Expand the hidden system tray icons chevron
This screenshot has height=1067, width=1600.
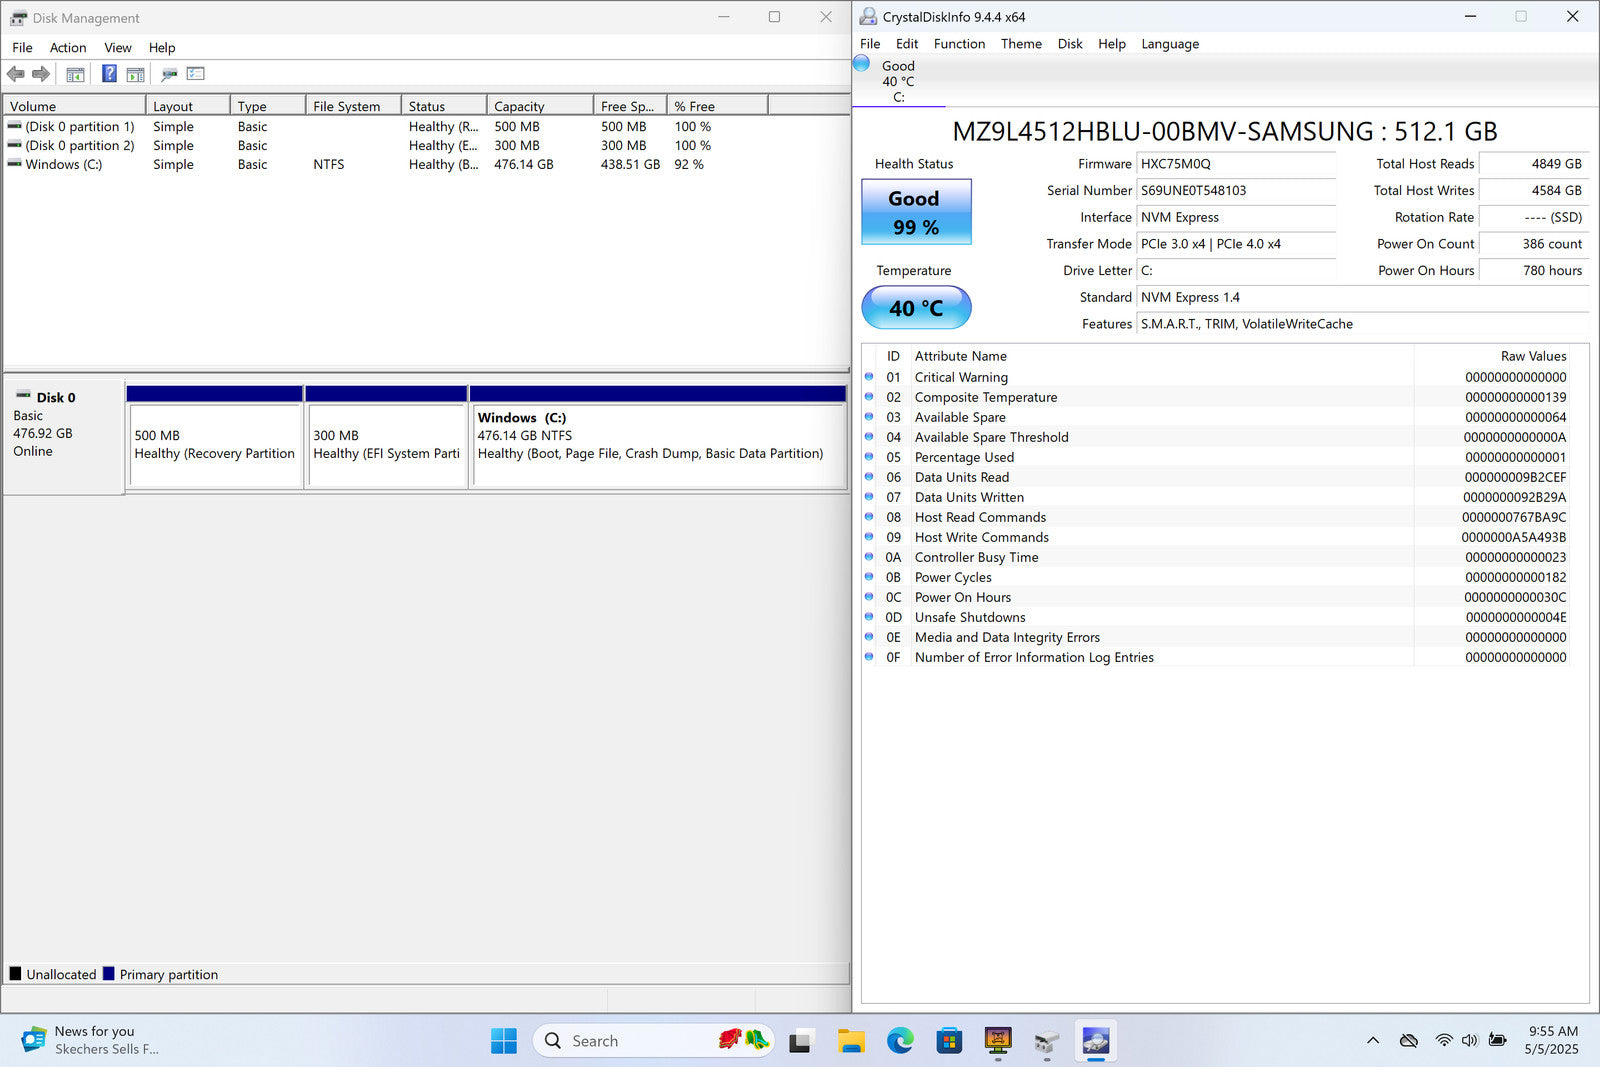(x=1373, y=1041)
